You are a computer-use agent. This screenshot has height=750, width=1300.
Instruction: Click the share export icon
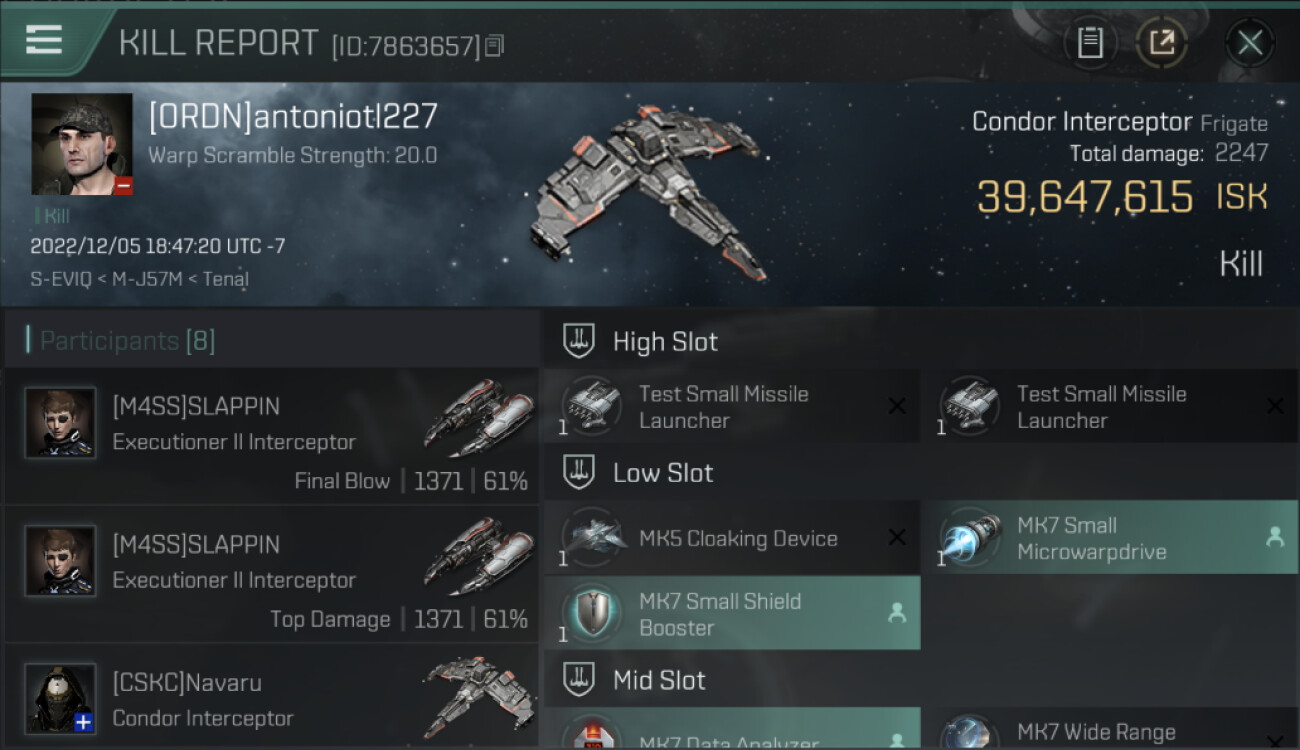tap(1161, 42)
